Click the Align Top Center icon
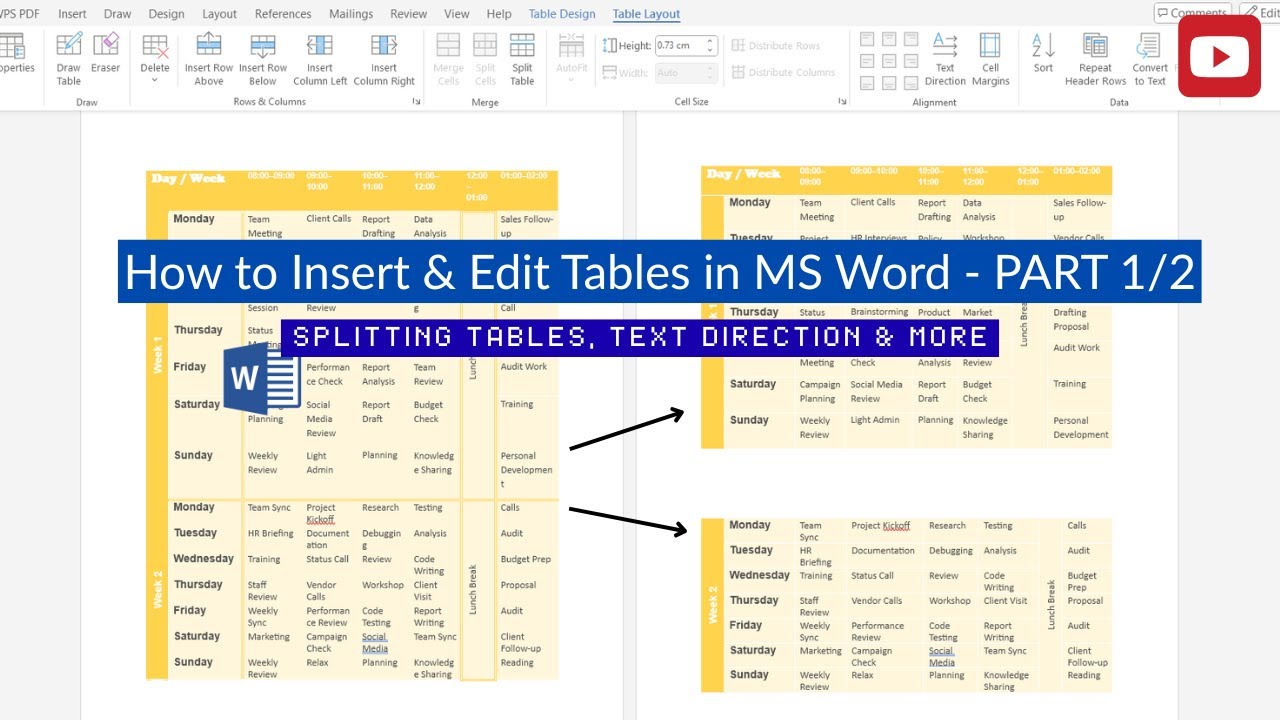The image size is (1280, 720). tap(889, 39)
